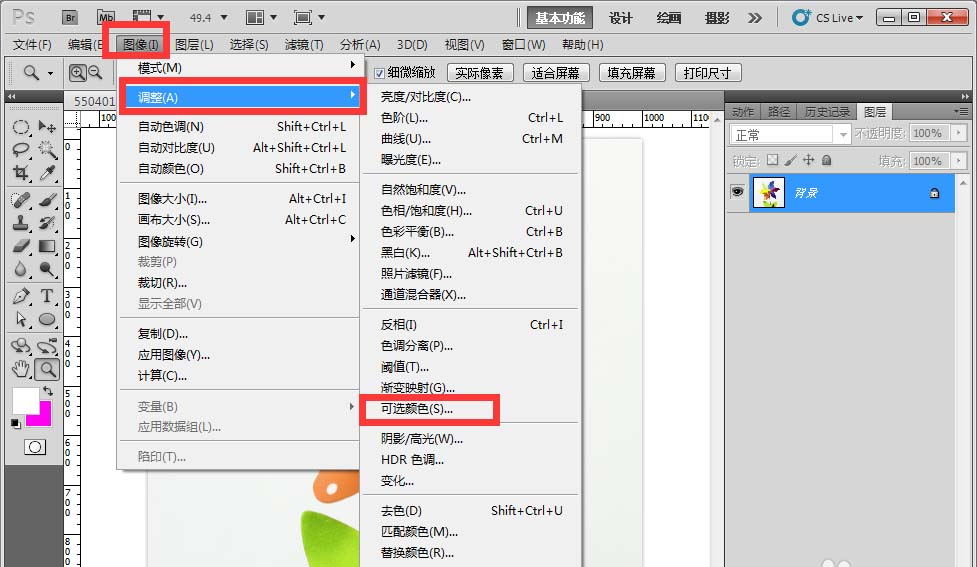Screen dimensions: 977x567
Task: Open the 正常 blend mode dropdown
Action: (790, 134)
